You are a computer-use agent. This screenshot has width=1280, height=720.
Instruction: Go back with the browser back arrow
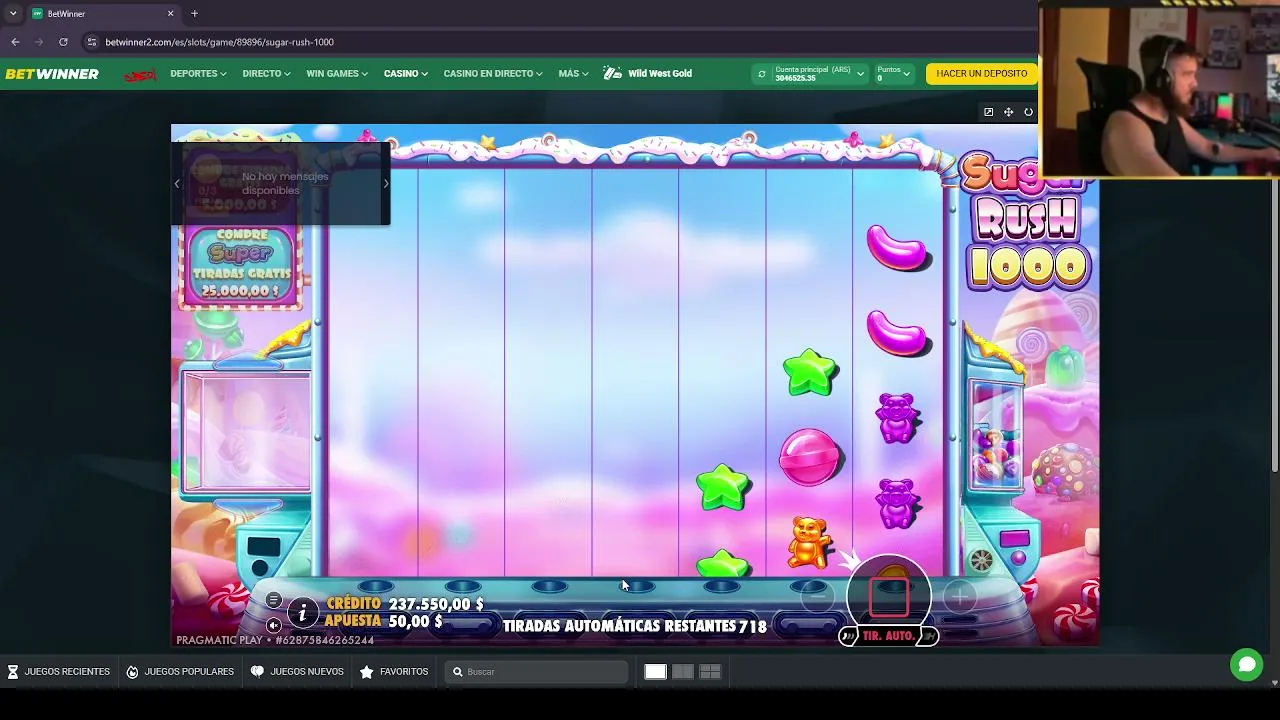[x=15, y=42]
